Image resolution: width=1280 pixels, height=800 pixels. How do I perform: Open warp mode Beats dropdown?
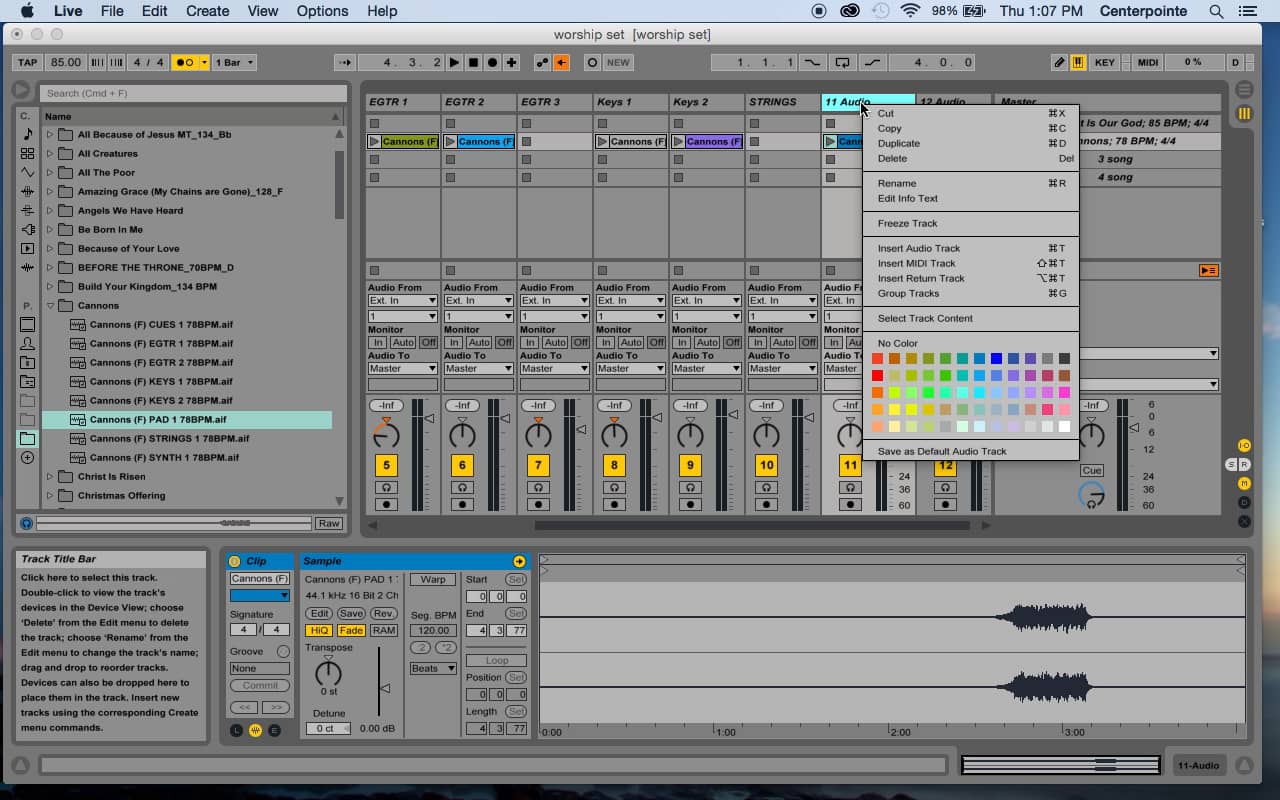tap(433, 668)
